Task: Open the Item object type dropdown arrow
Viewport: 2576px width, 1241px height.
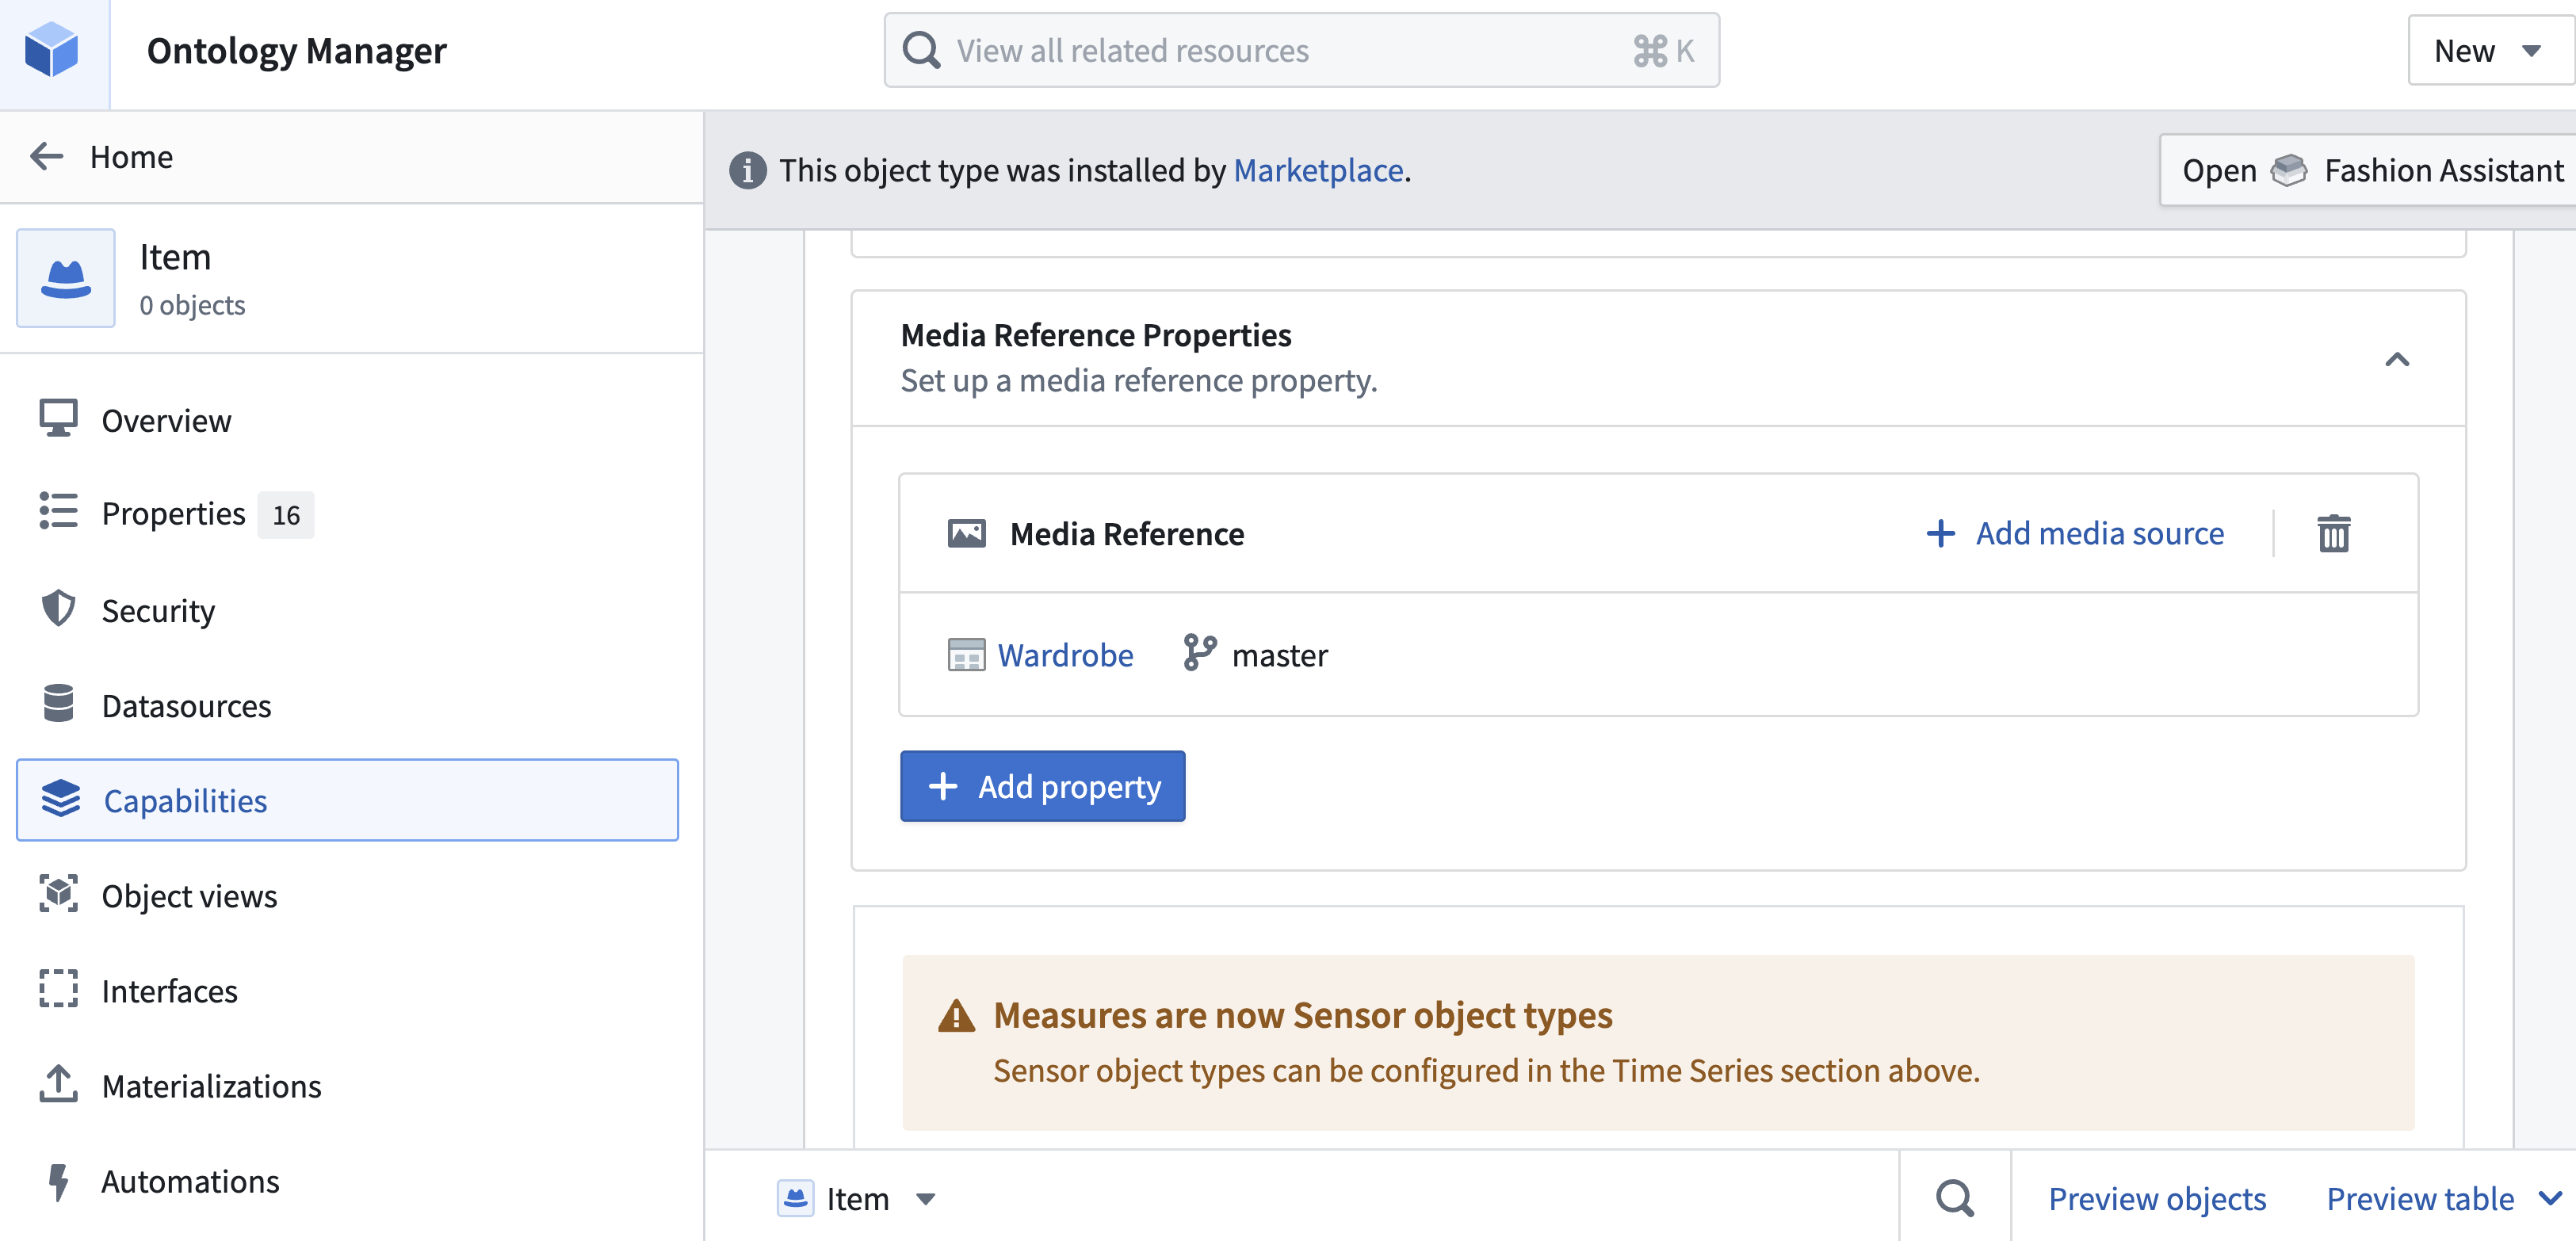Action: (x=926, y=1199)
